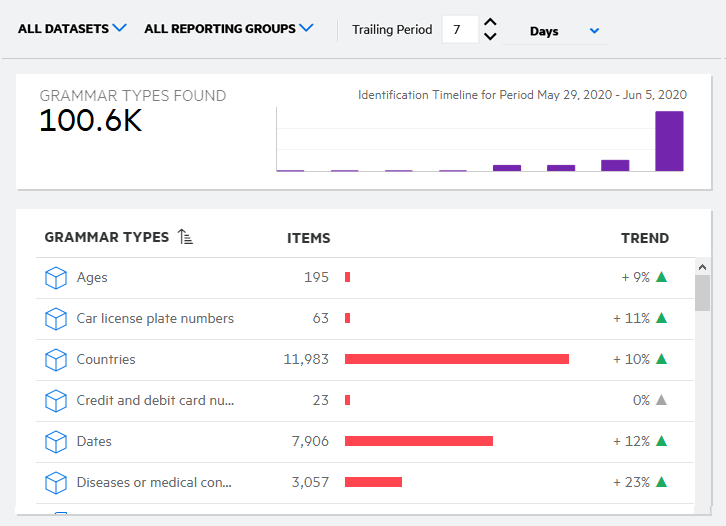Increase the trailing period value
726x526 pixels.
[490, 22]
